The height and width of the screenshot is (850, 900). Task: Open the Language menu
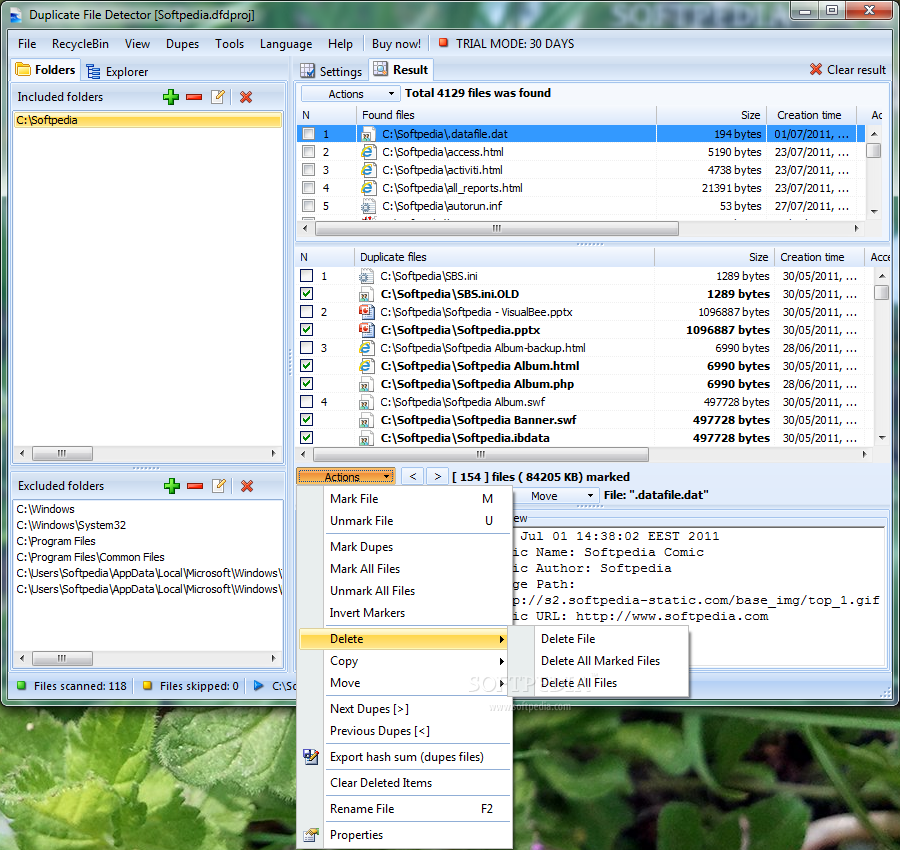[286, 44]
